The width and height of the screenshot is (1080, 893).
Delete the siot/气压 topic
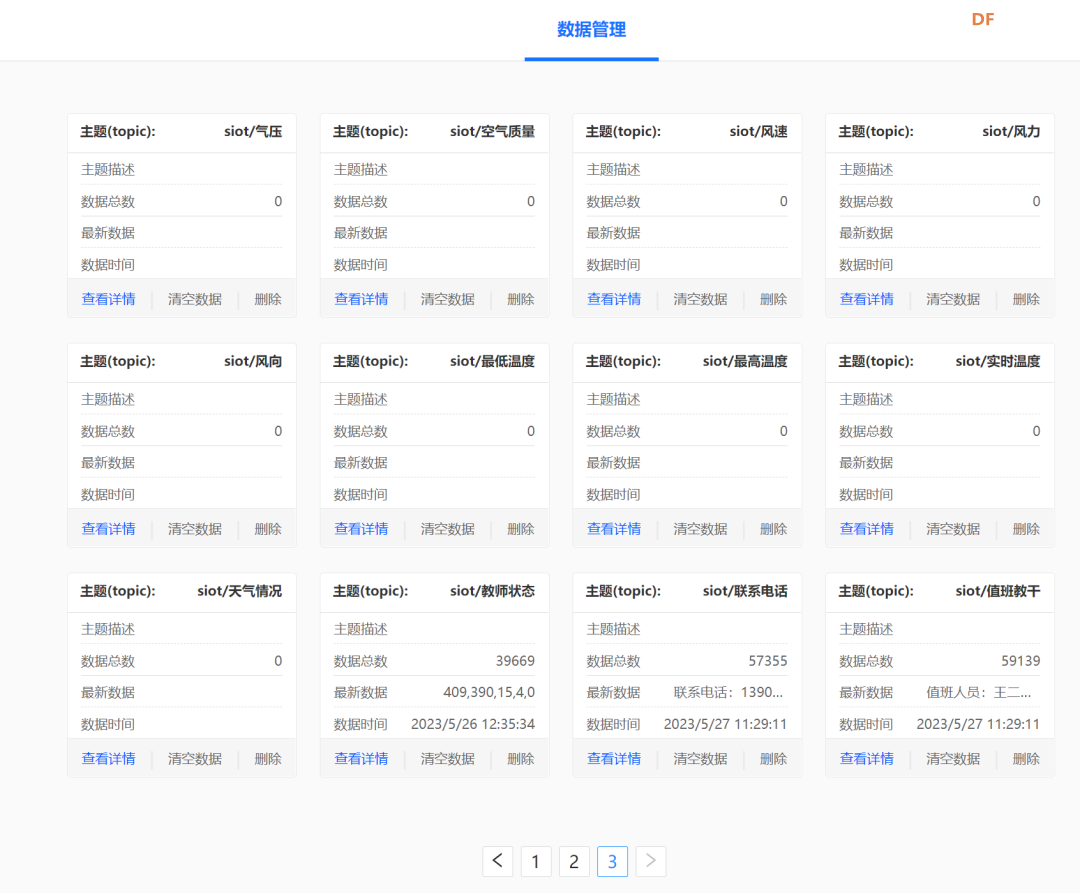pyautogui.click(x=268, y=299)
